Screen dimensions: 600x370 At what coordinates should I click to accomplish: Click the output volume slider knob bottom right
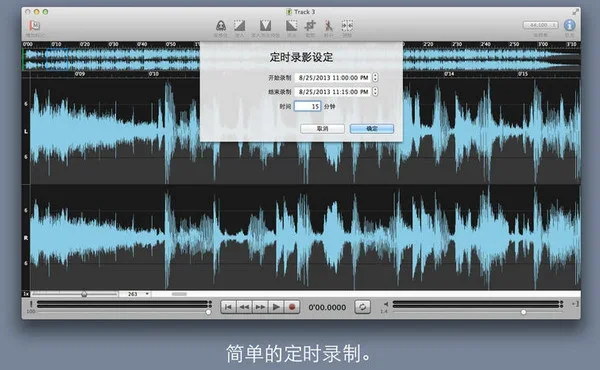523,312
